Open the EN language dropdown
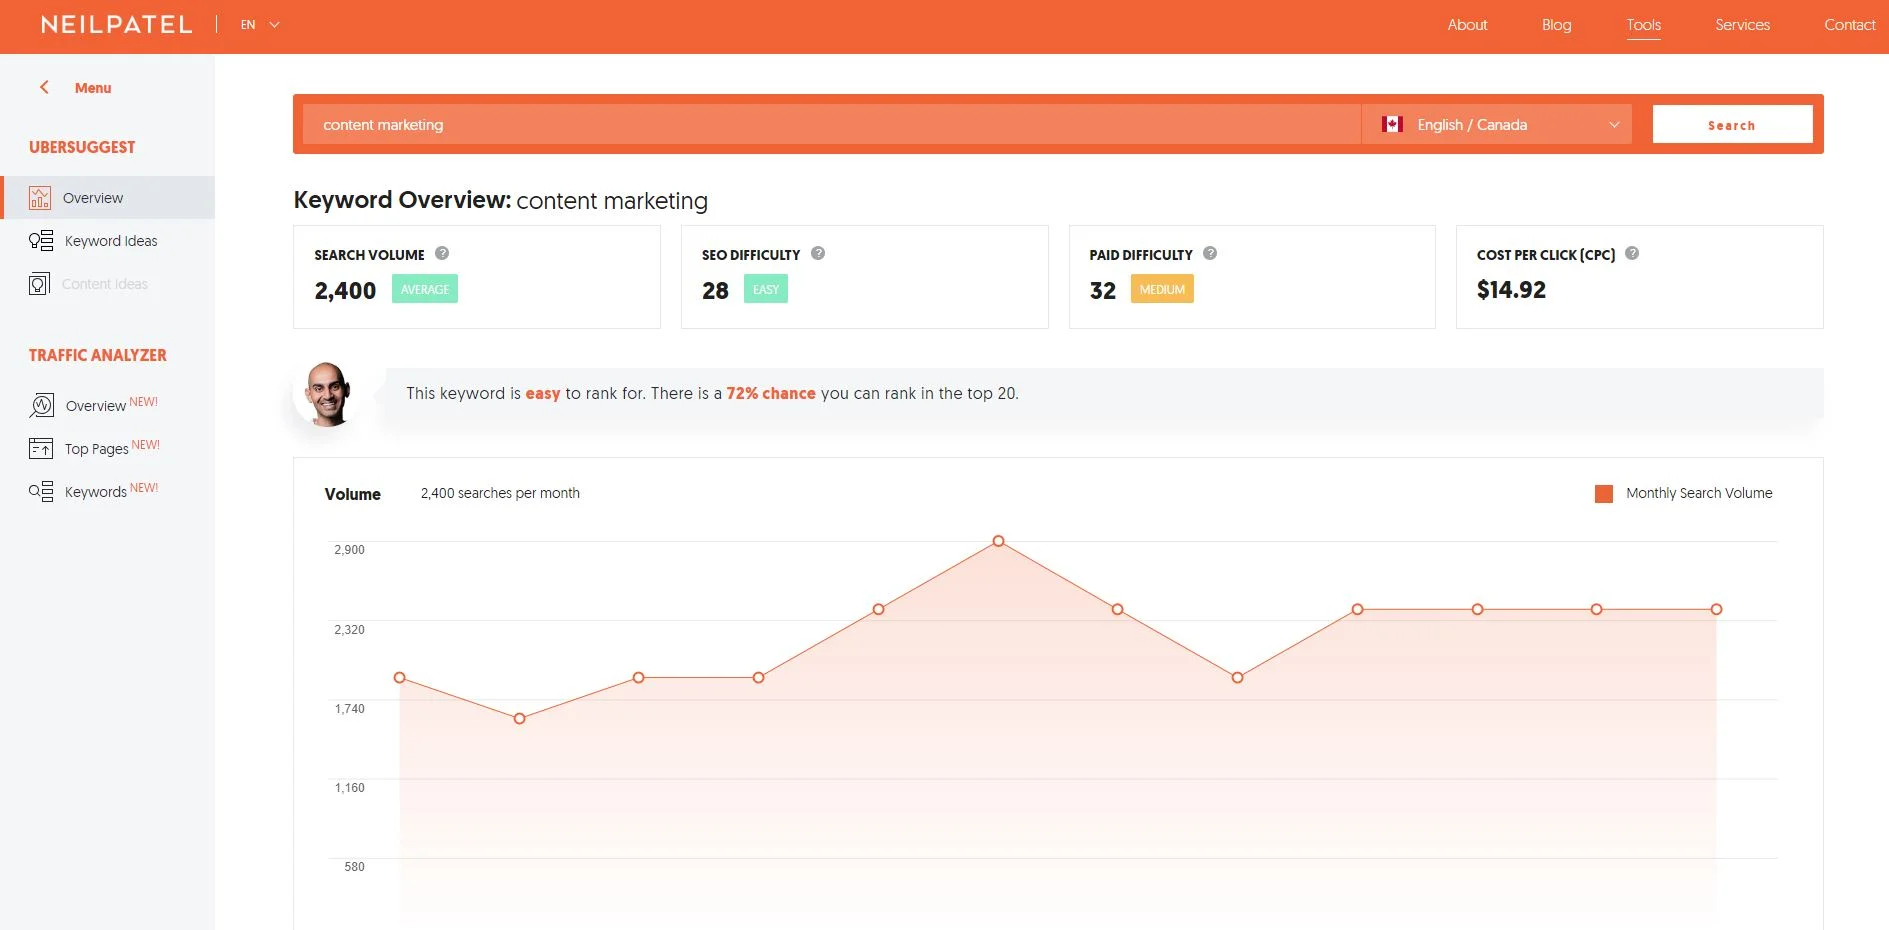This screenshot has width=1889, height=930. point(260,25)
